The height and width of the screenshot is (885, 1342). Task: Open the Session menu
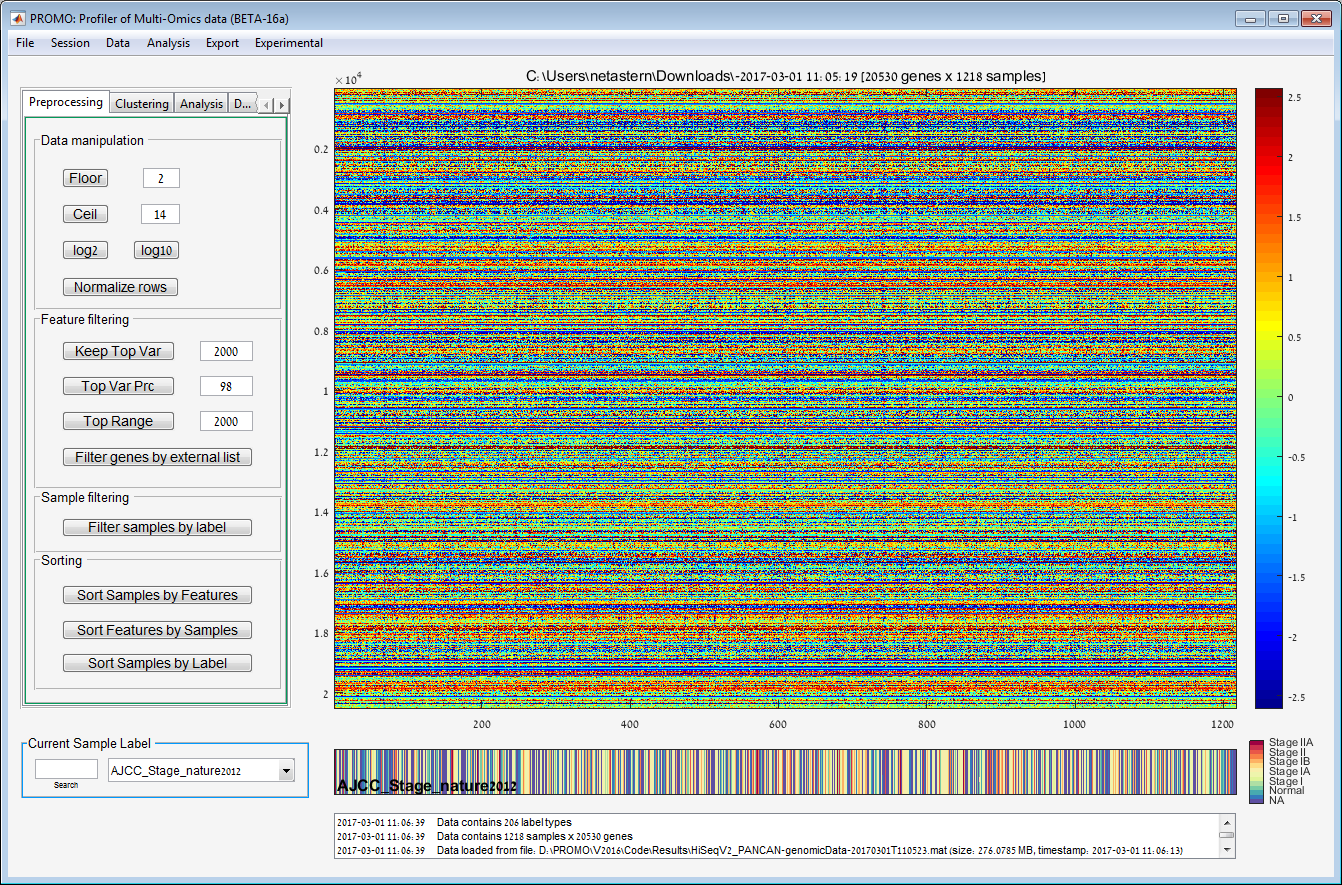coord(70,43)
